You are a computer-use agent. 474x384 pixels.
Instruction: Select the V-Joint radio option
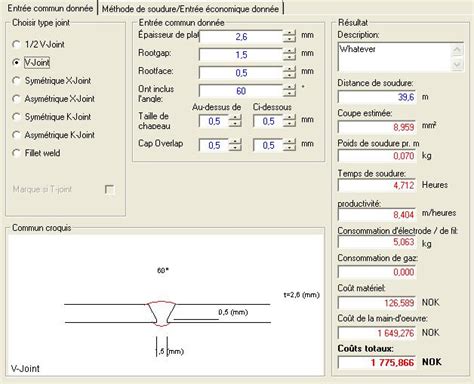(31, 62)
